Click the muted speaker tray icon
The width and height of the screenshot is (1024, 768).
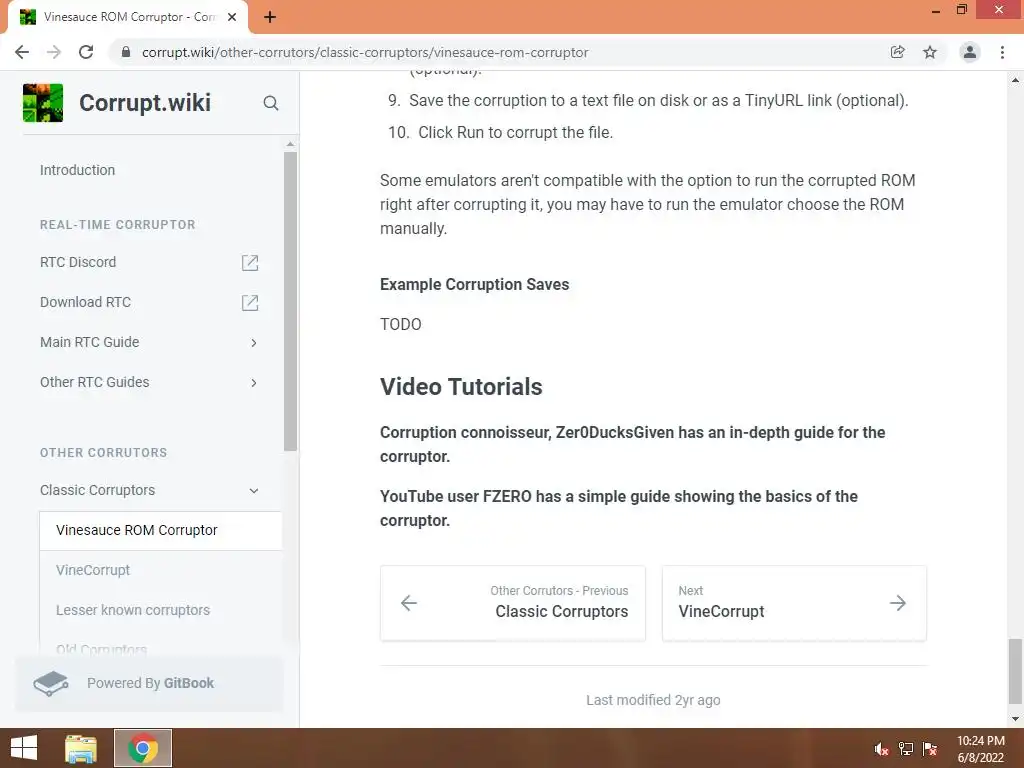coord(881,749)
